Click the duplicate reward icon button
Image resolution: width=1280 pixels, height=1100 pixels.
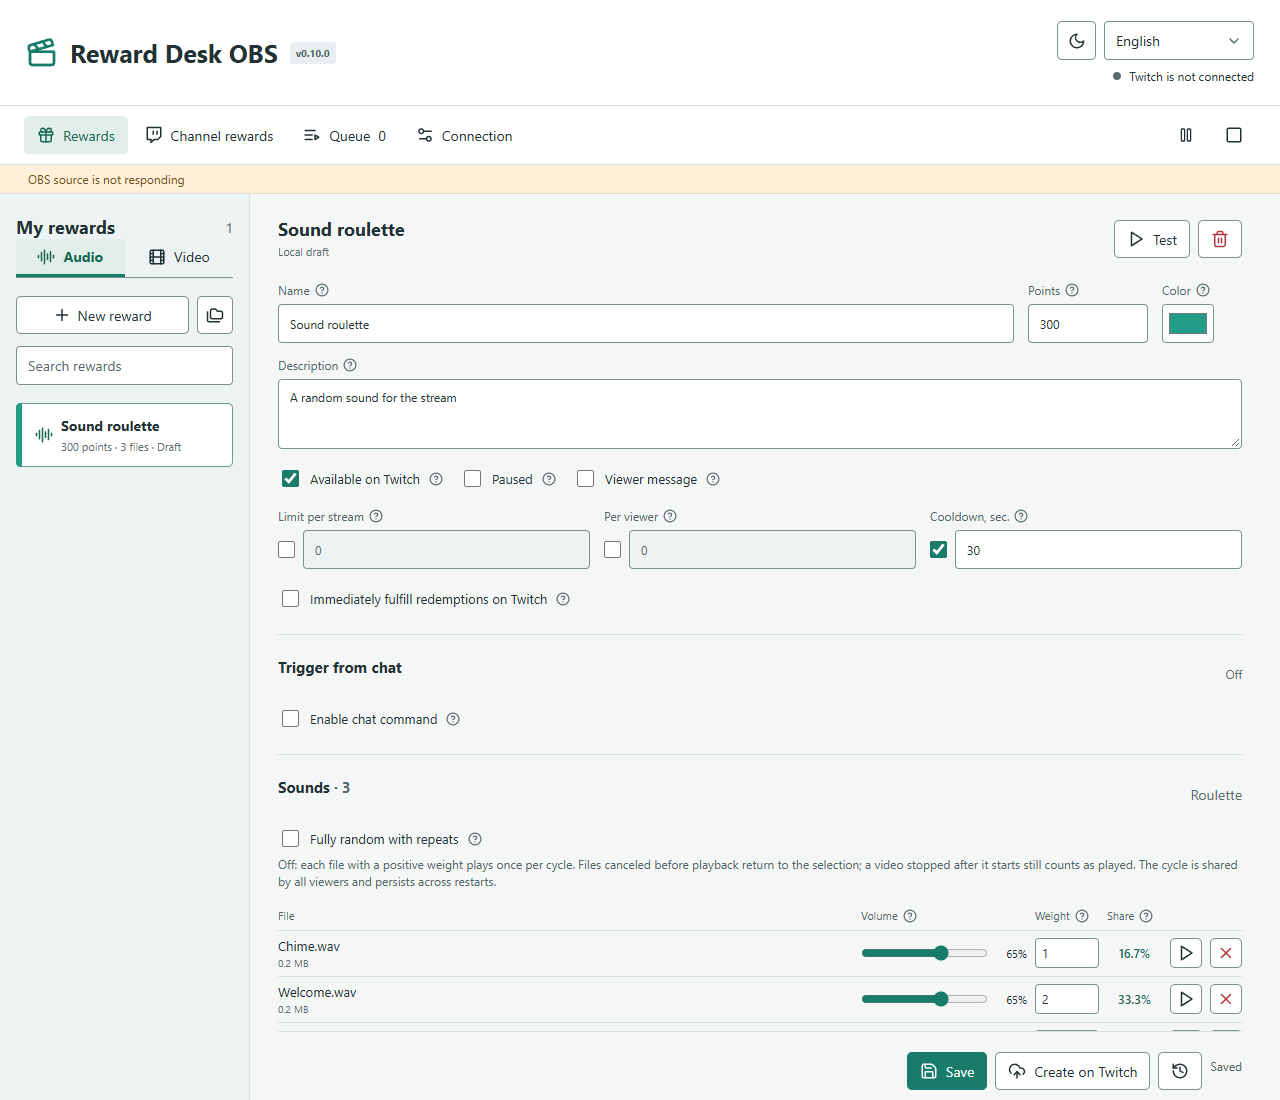pos(215,315)
